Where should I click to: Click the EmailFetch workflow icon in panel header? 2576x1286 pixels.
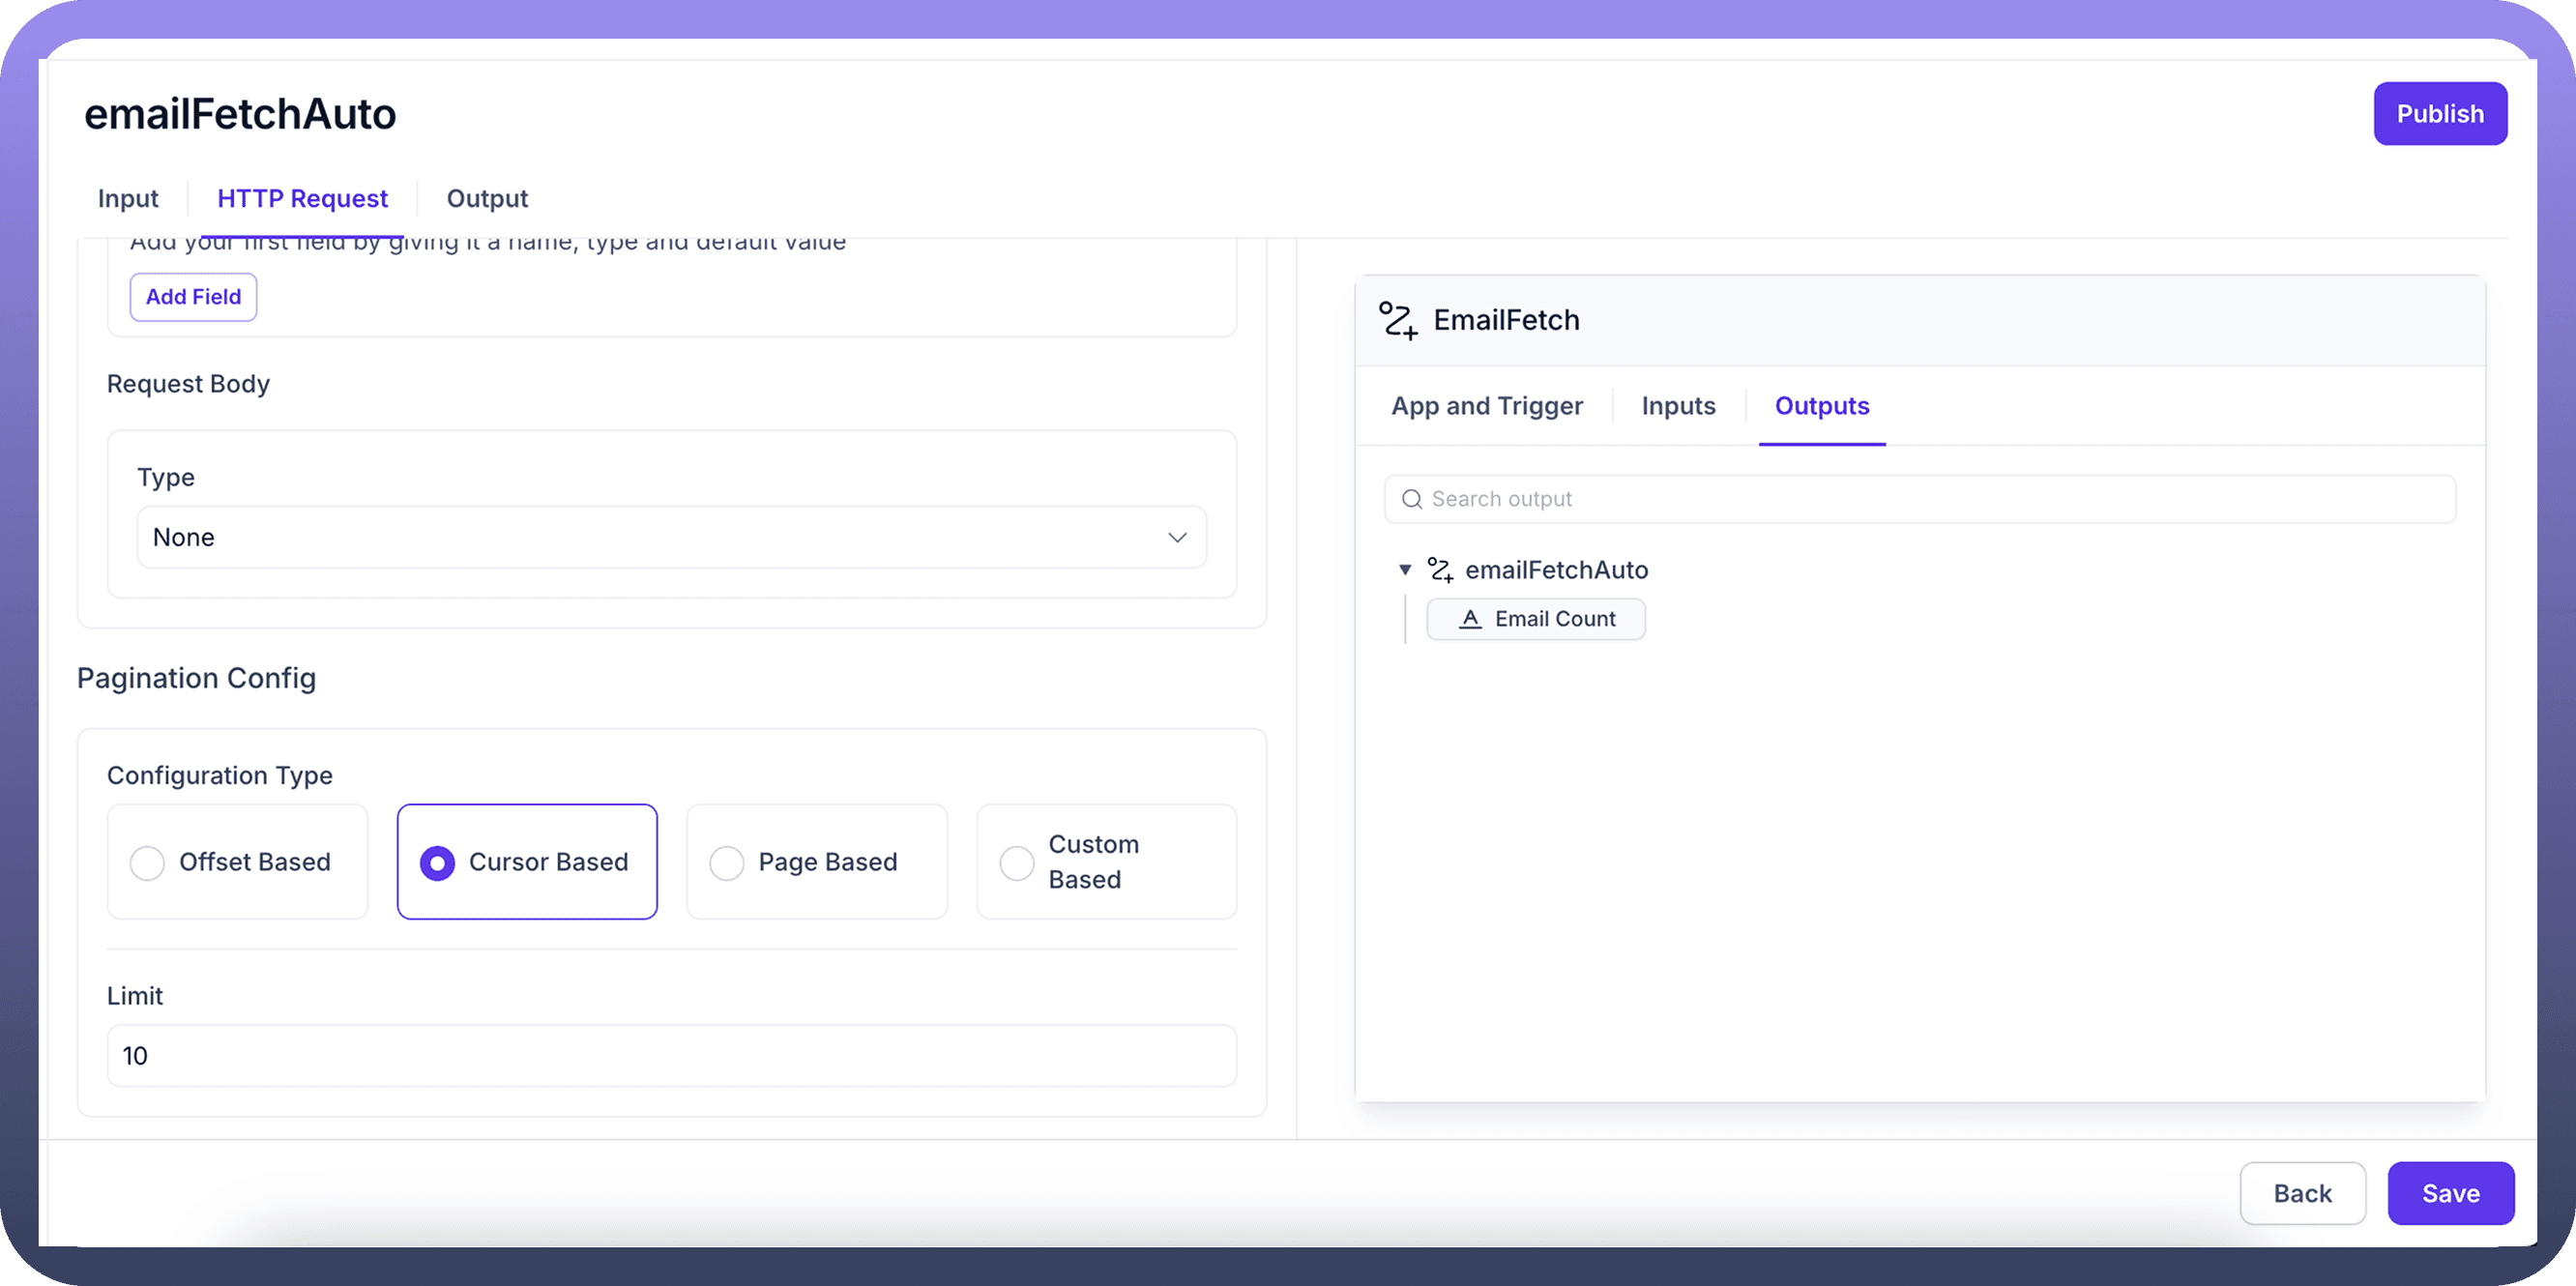click(x=1397, y=320)
